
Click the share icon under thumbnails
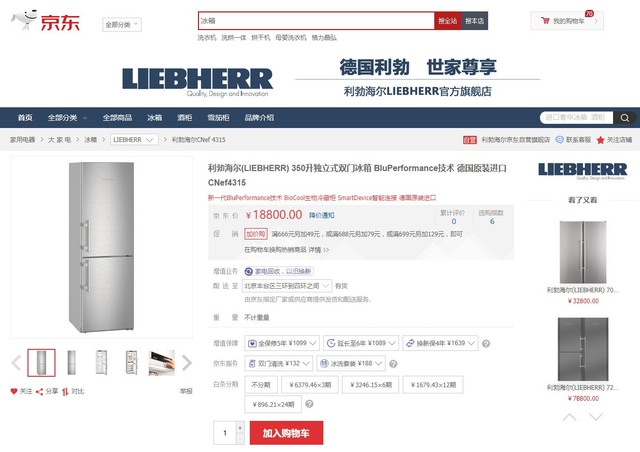(39, 392)
